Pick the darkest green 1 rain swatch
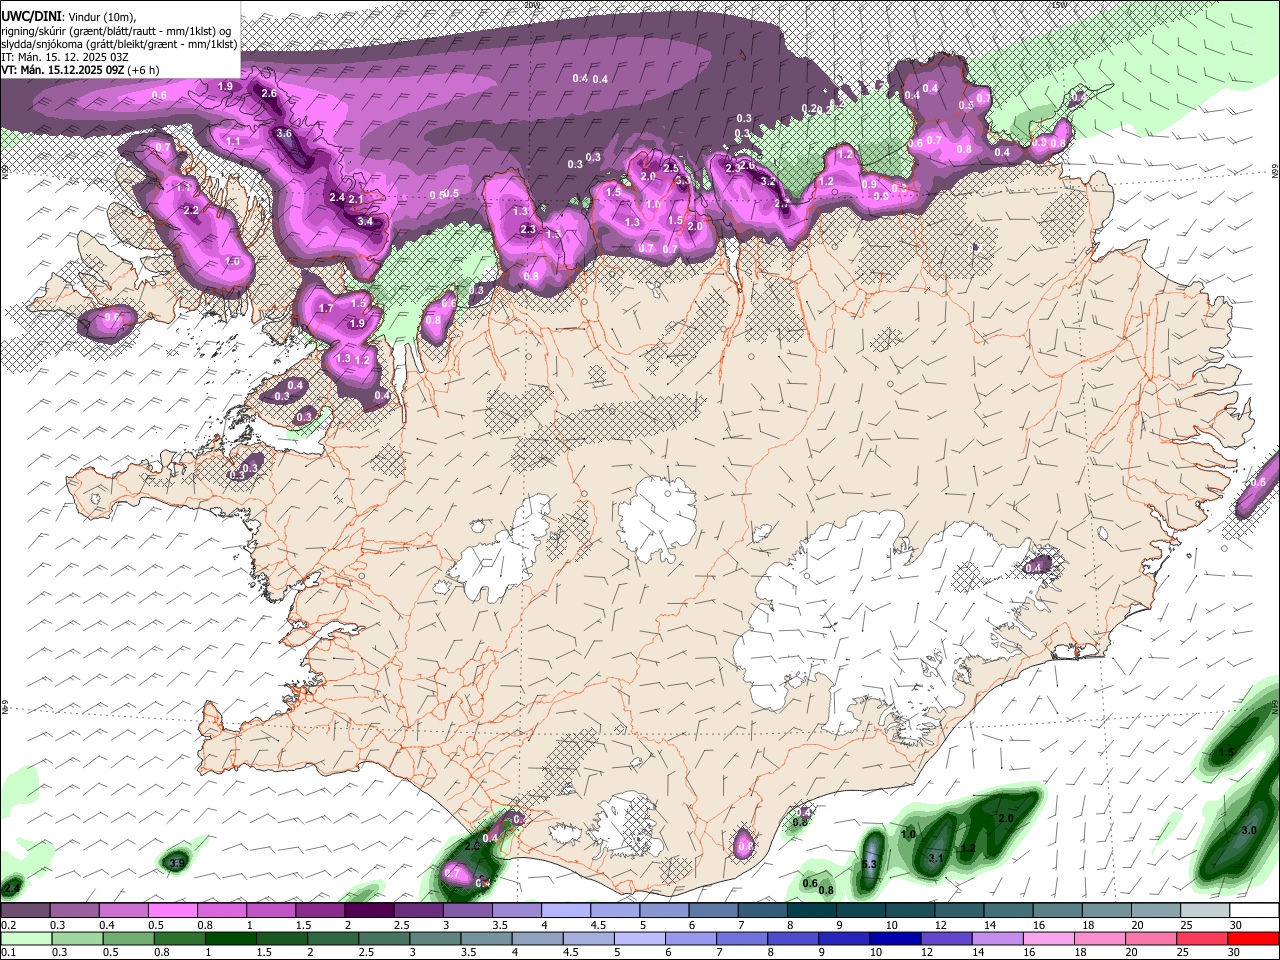 click(230, 938)
